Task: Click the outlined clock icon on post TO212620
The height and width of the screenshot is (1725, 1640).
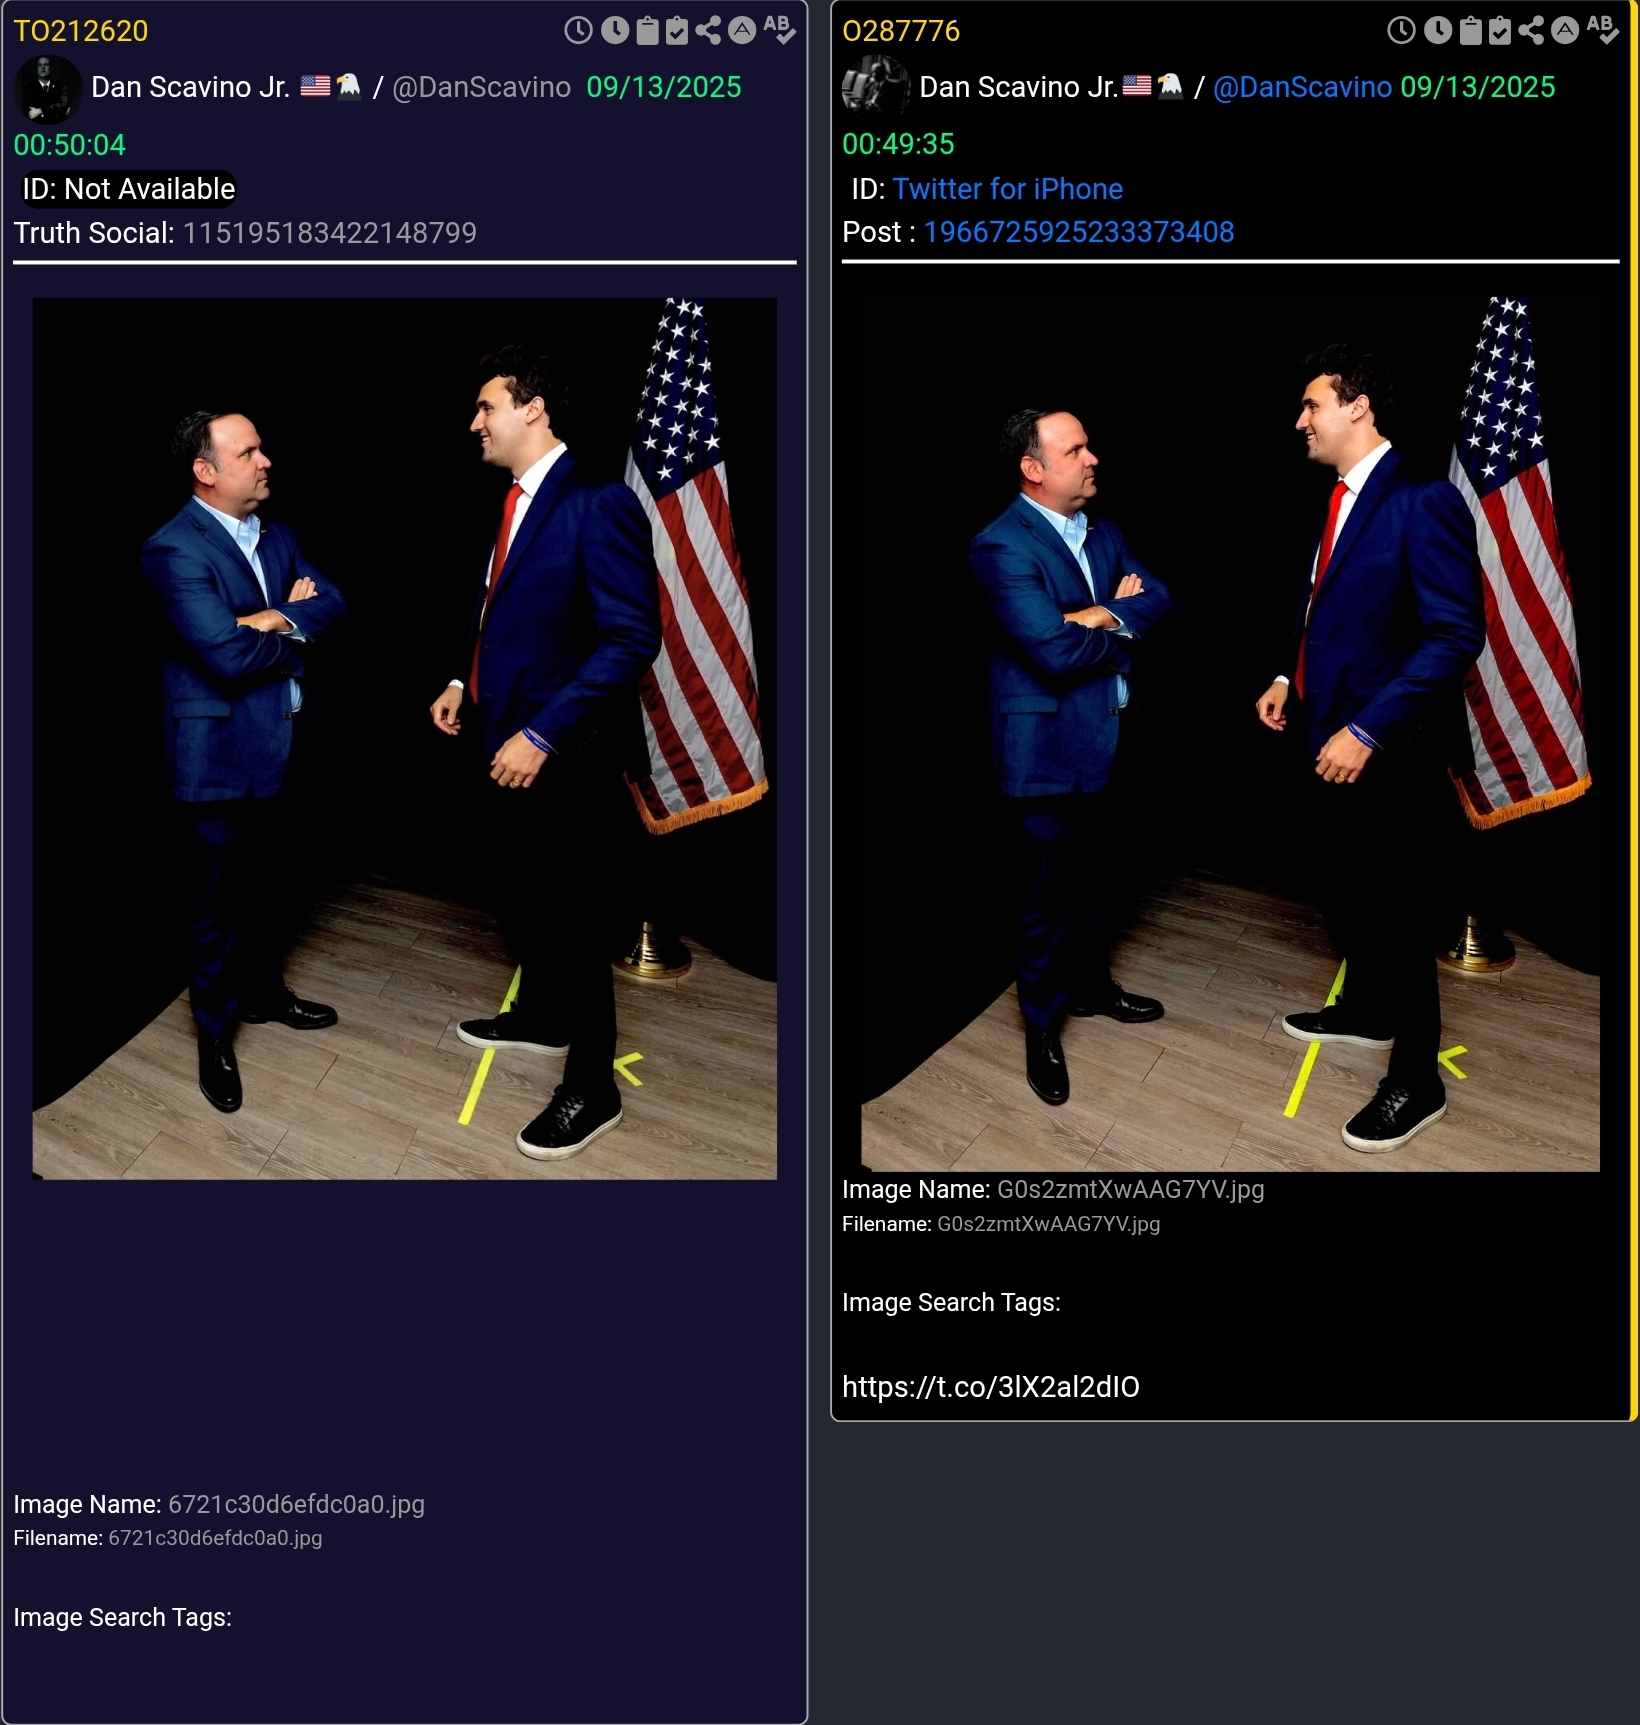Action: point(578,31)
